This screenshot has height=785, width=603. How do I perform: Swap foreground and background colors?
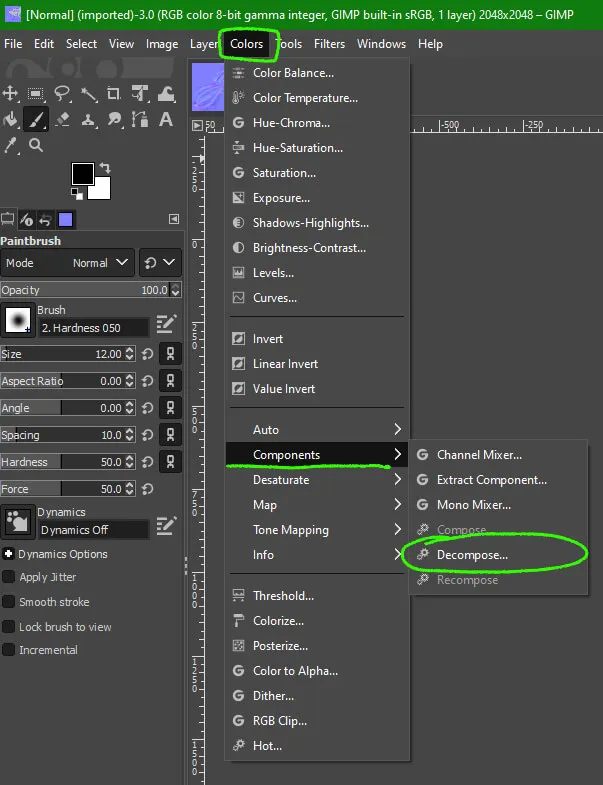(x=104, y=168)
